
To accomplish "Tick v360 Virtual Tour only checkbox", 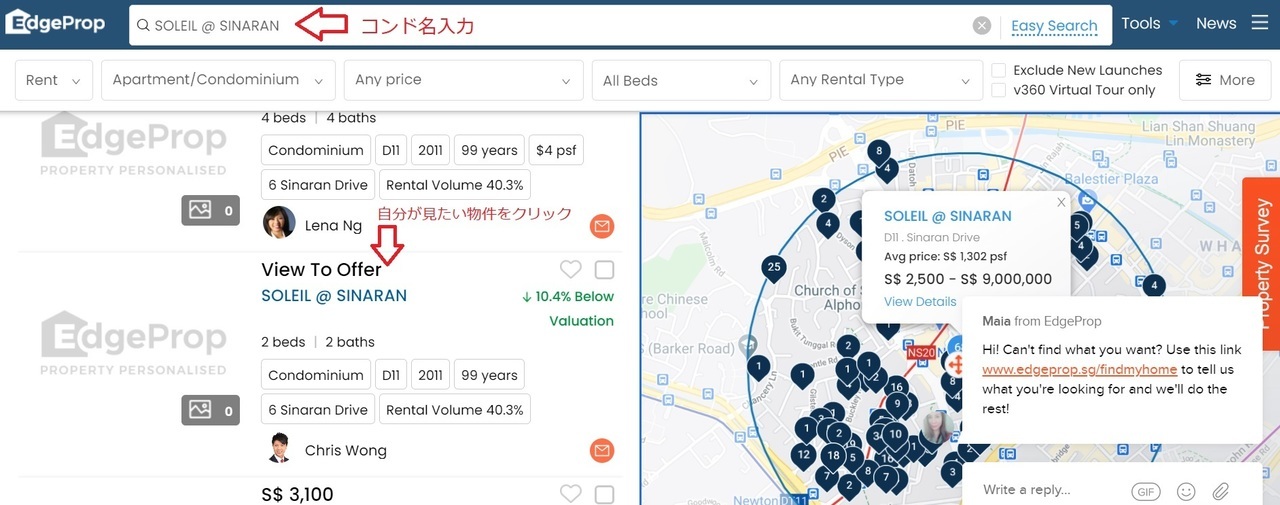I will [998, 90].
